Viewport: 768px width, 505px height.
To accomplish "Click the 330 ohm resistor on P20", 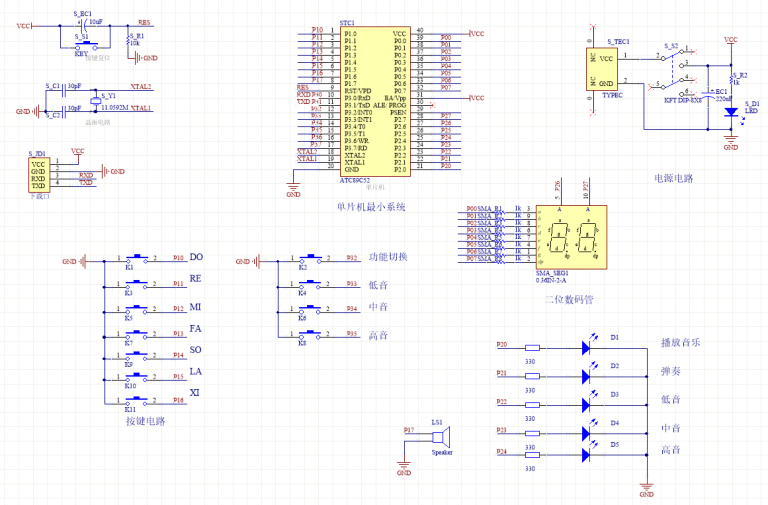I will pos(532,348).
